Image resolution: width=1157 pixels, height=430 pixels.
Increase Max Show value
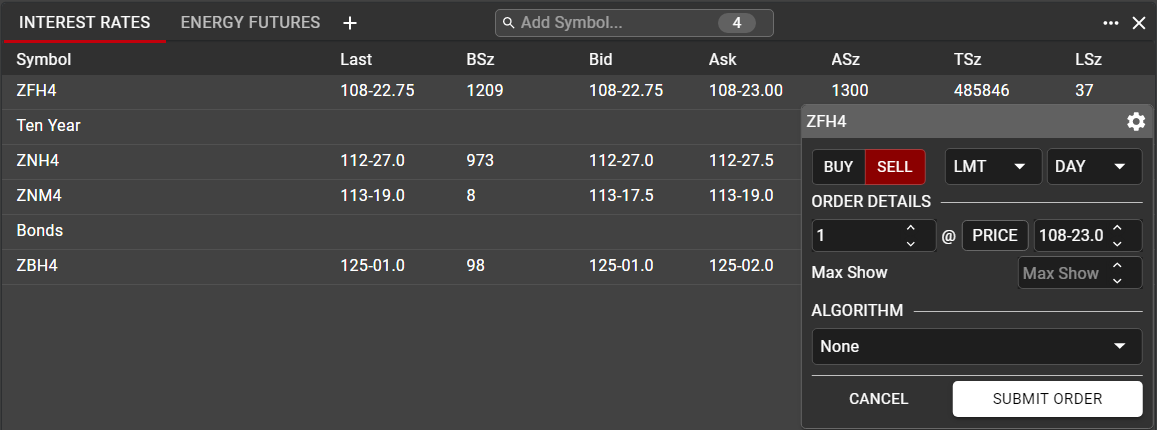[x=1117, y=266]
